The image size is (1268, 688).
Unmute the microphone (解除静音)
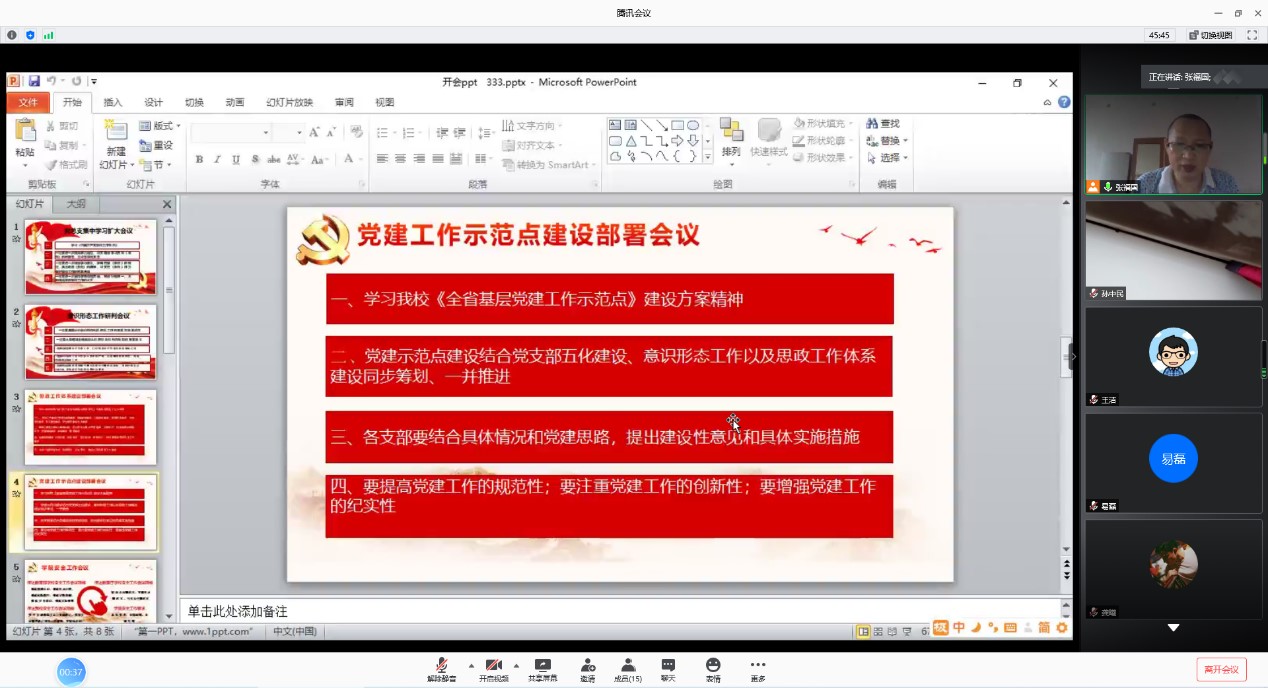point(441,667)
